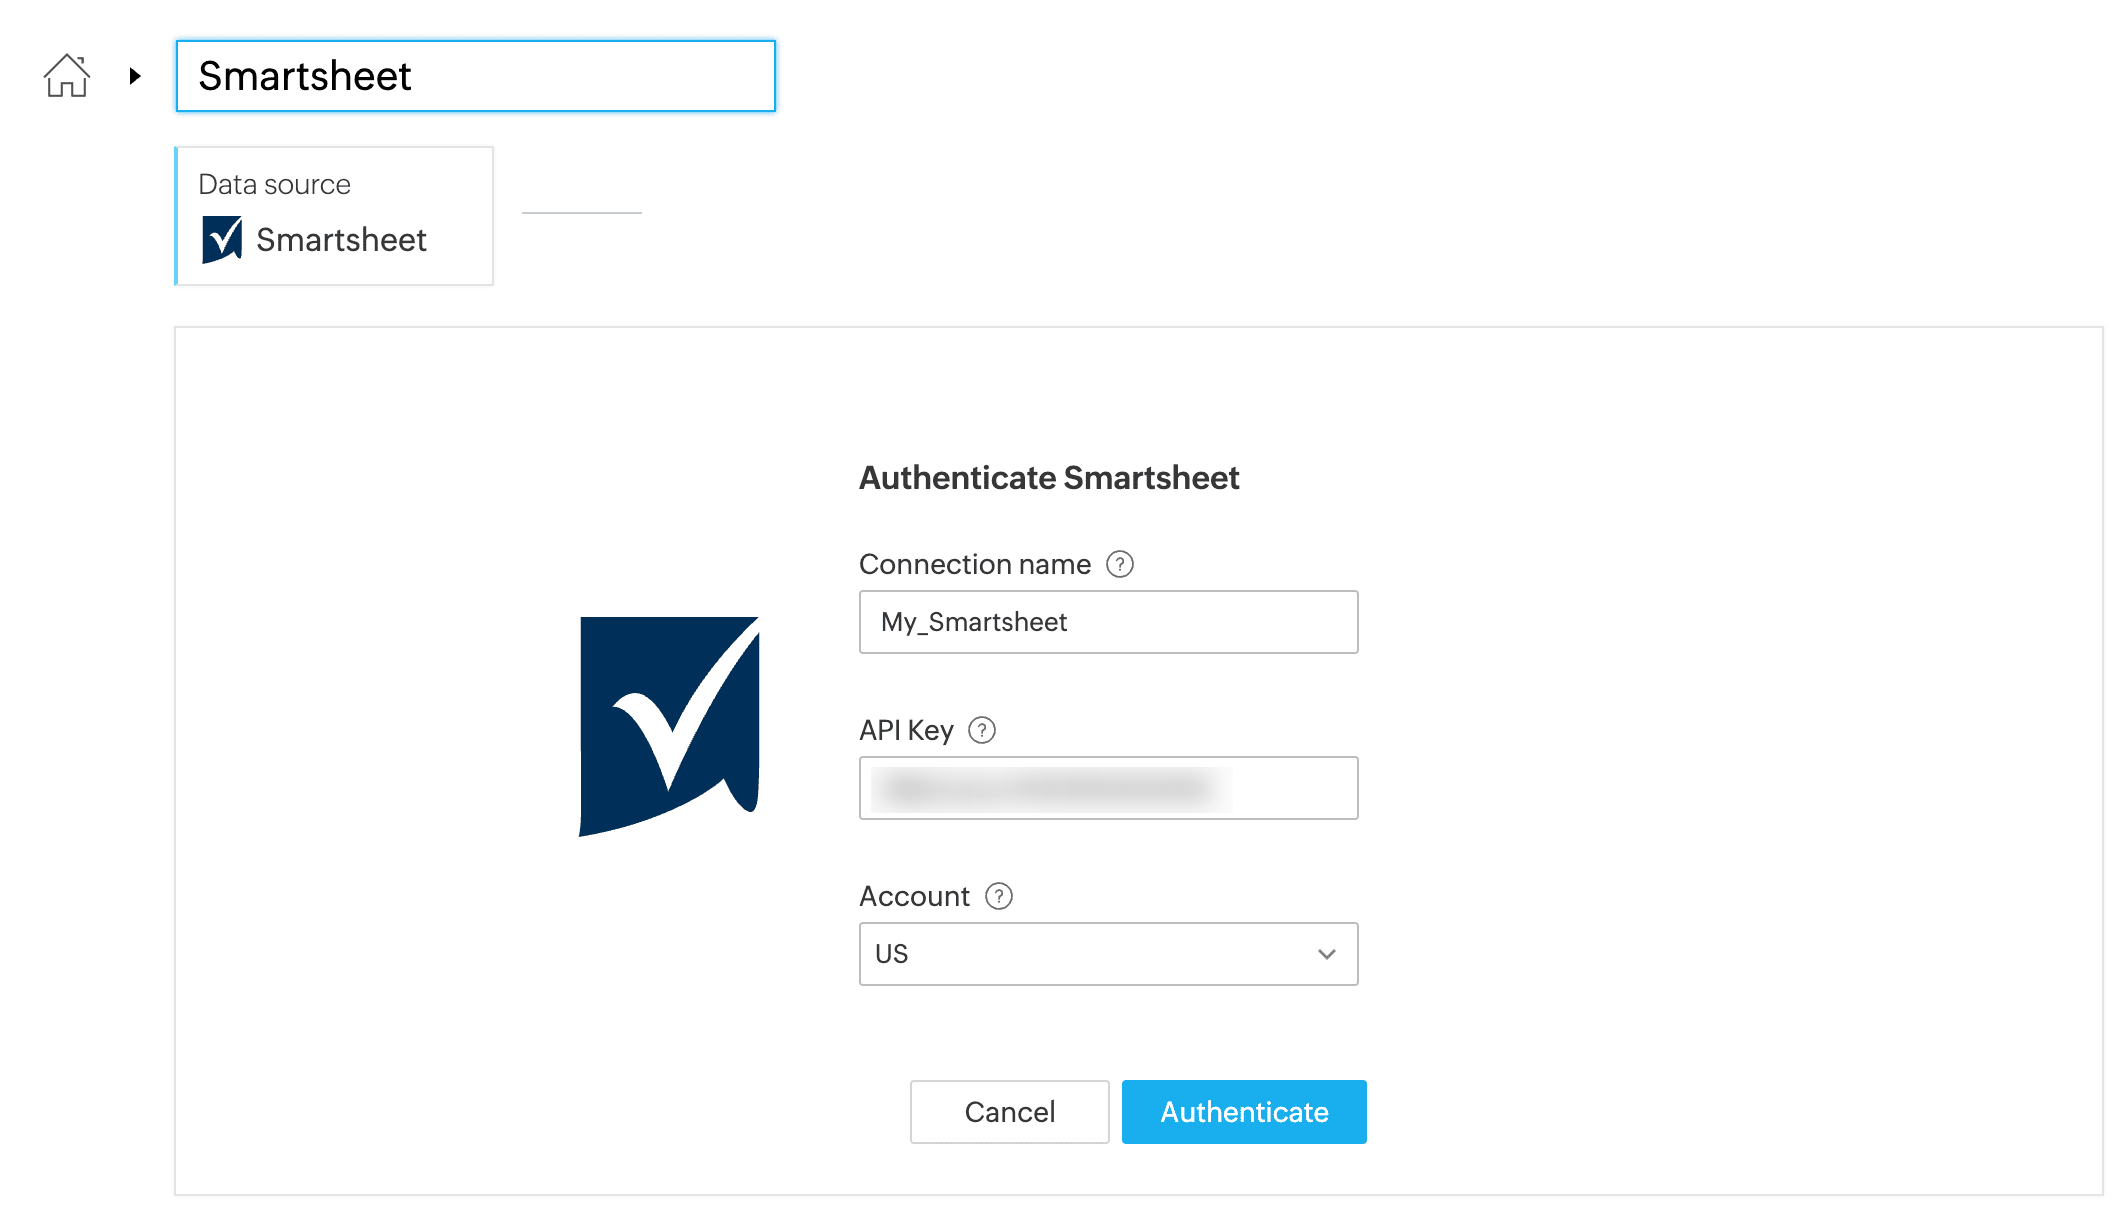This screenshot has width=2116, height=1210.
Task: Click the Account help question mark
Action: pyautogui.click(x=999, y=896)
